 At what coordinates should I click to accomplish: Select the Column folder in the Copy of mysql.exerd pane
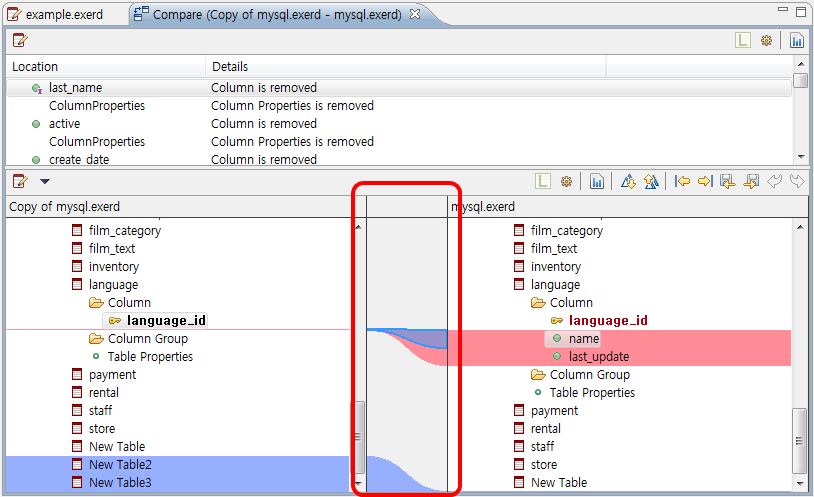click(129, 303)
